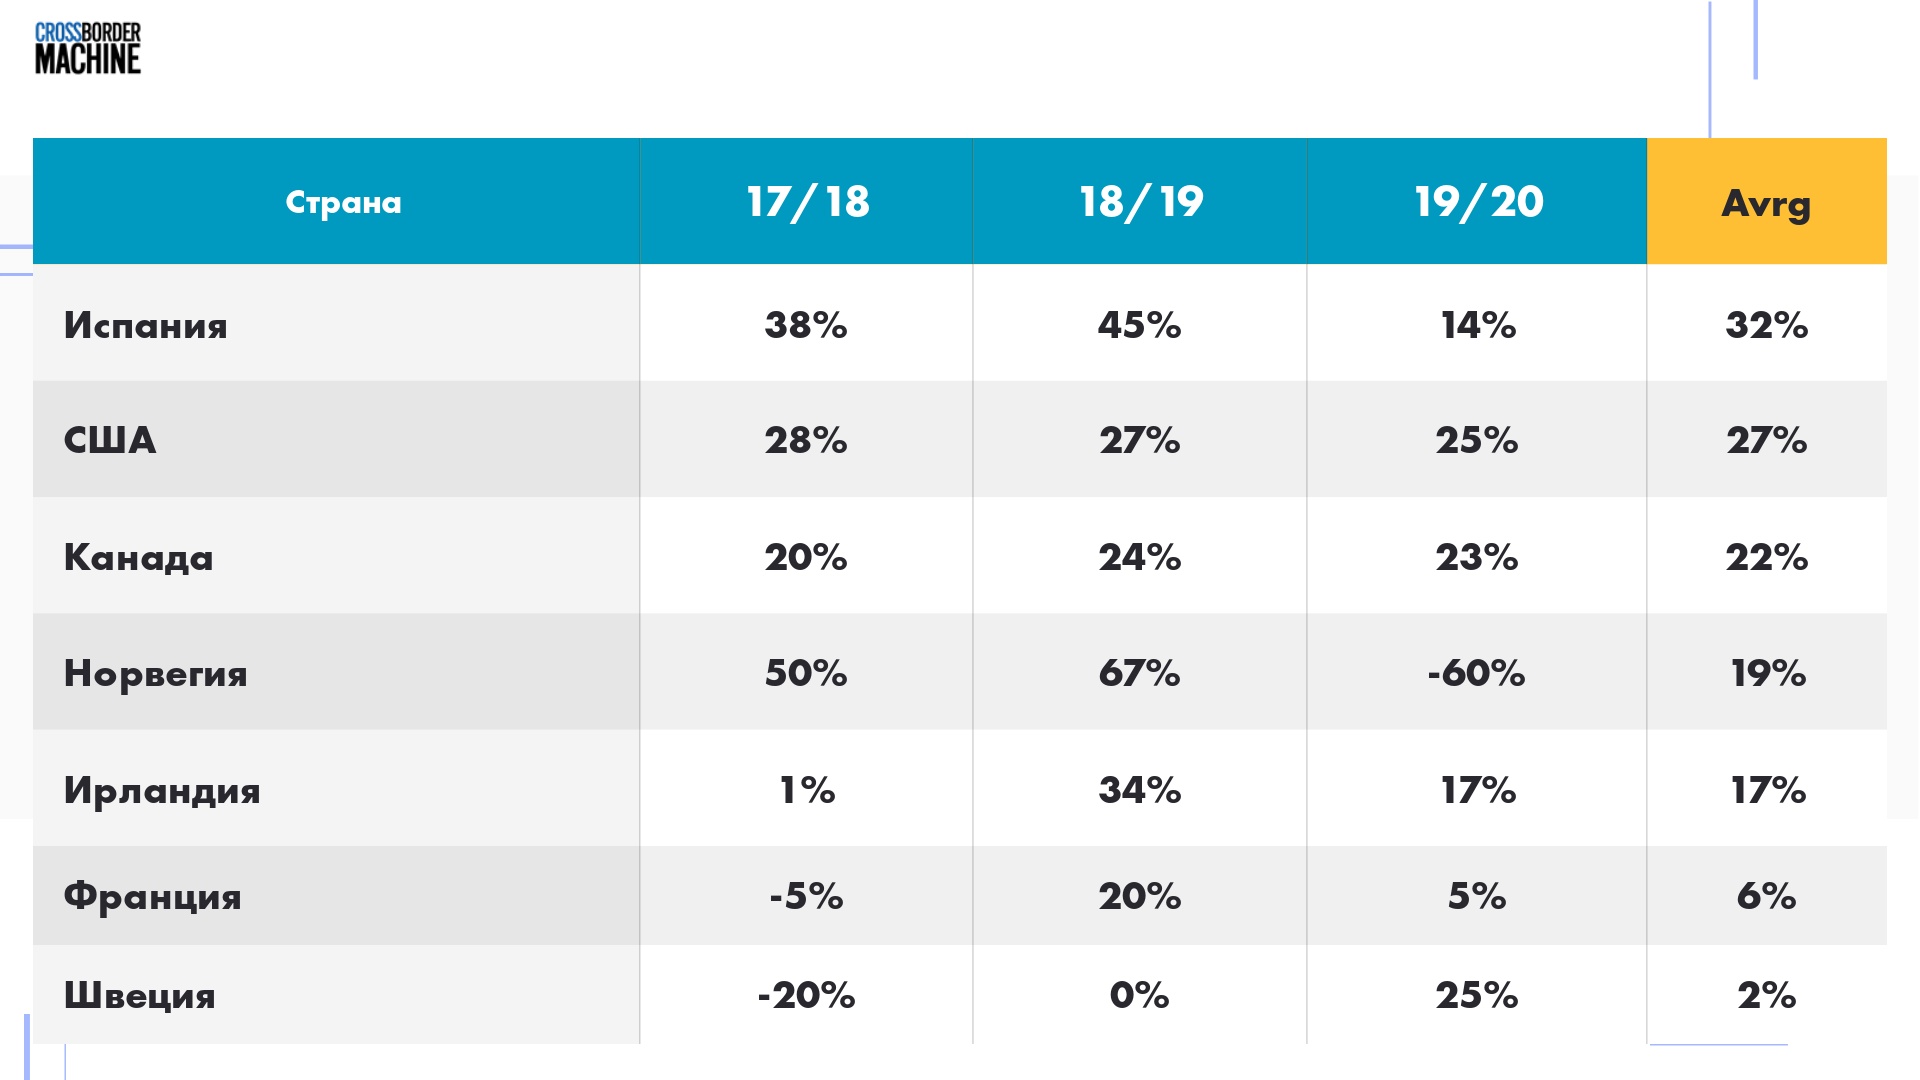1920x1080 pixels.
Task: Click the Crossborder Machine logo
Action: pyautogui.click(x=88, y=49)
